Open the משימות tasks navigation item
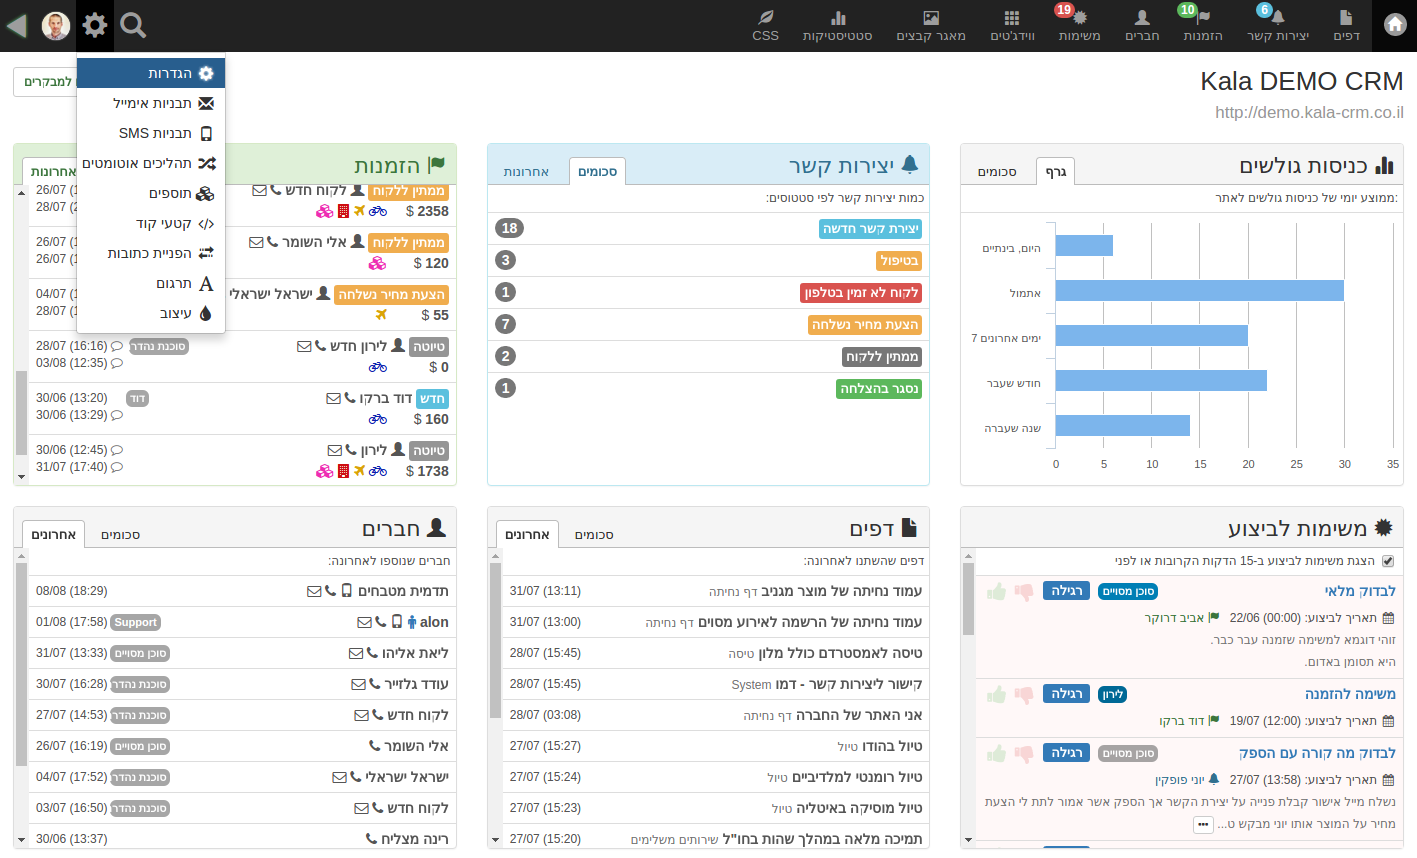Image resolution: width=1417 pixels, height=858 pixels. pos(1079,26)
